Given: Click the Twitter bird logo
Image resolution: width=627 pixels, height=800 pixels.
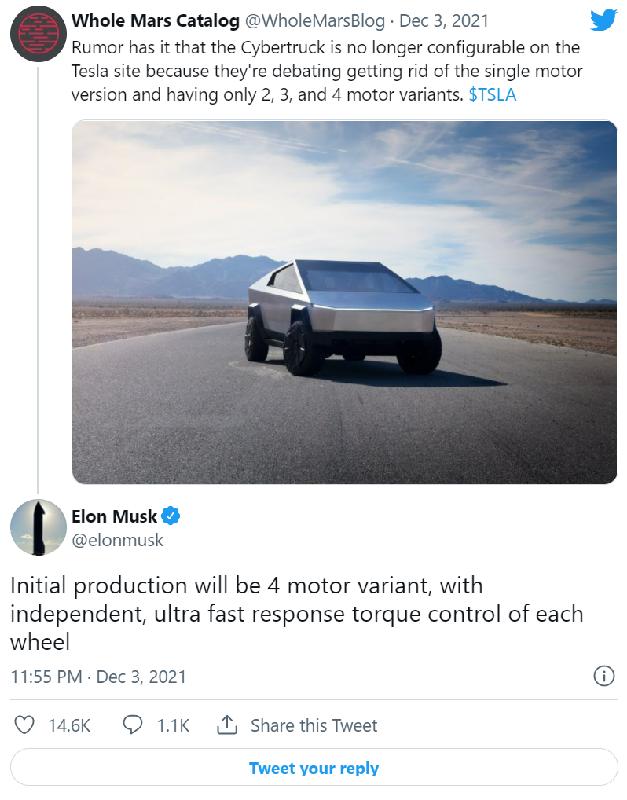Looking at the screenshot, I should (603, 20).
